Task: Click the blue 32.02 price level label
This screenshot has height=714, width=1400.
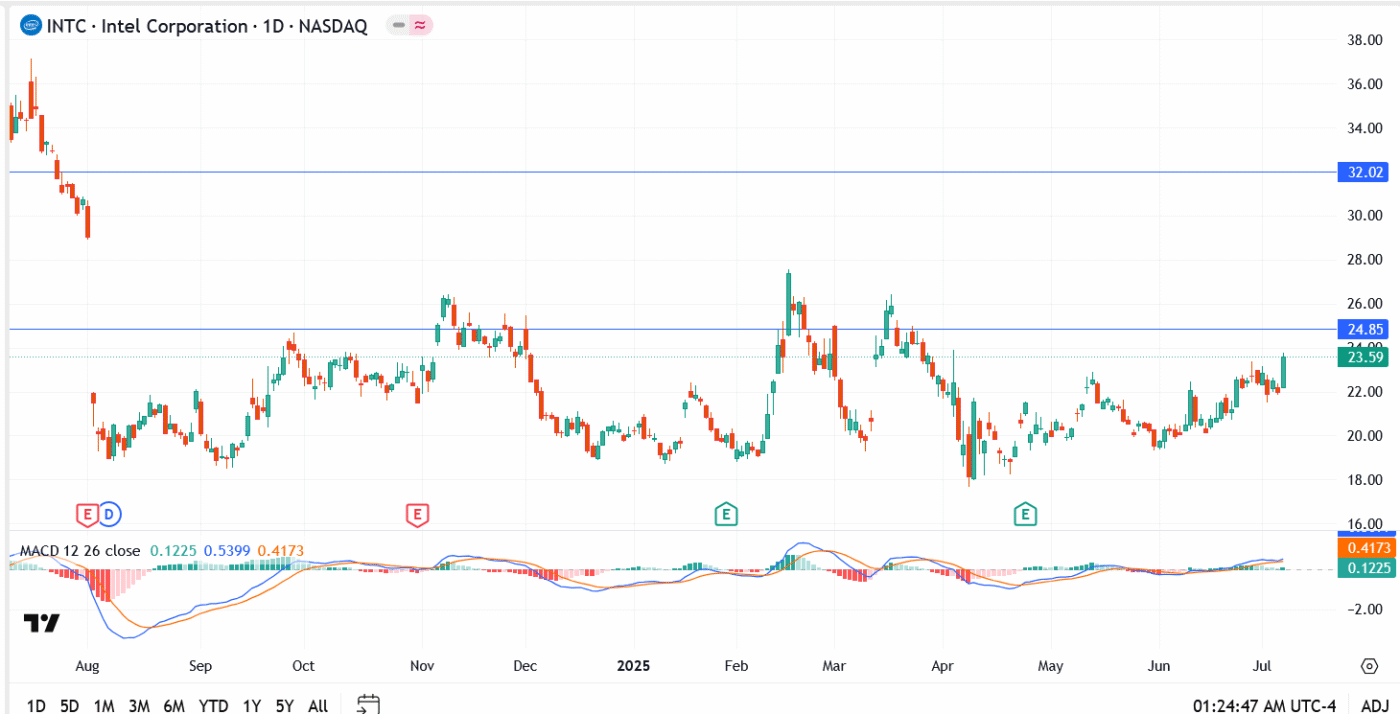Action: (1363, 172)
